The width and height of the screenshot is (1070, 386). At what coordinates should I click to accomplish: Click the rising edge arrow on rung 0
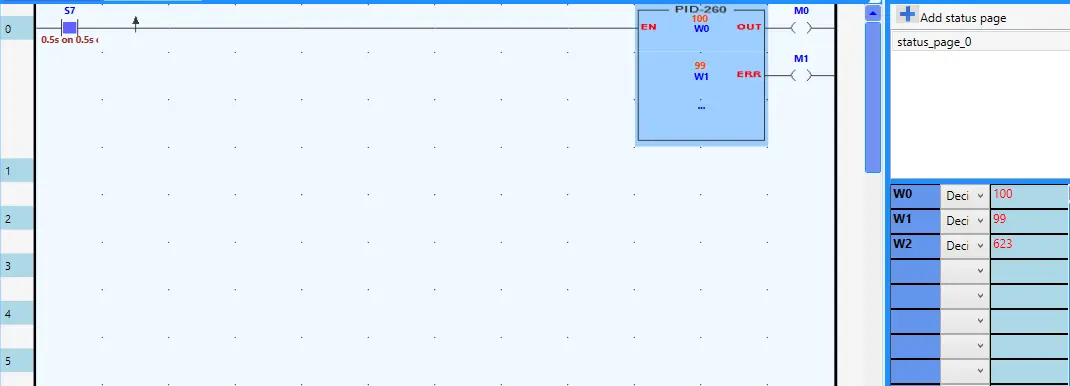pos(135,25)
